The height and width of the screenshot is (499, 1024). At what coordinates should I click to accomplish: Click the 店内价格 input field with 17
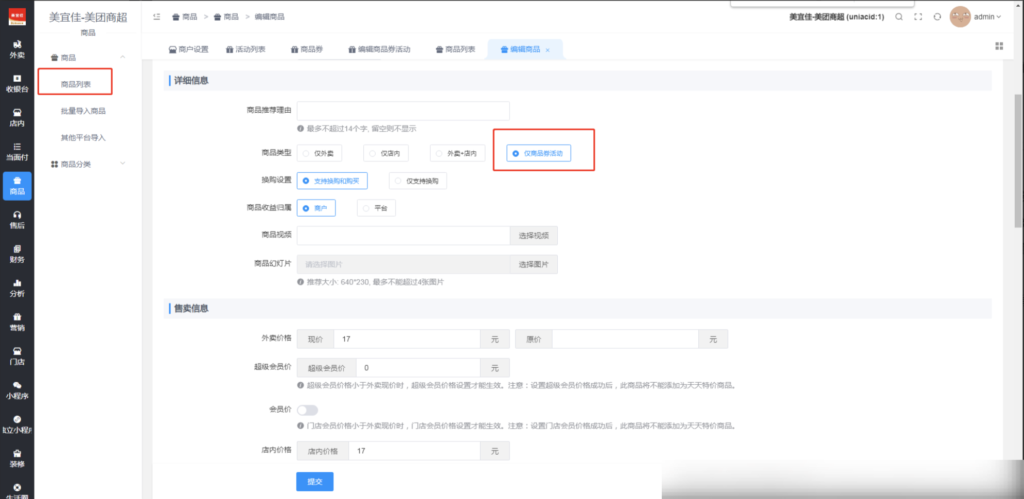(415, 451)
